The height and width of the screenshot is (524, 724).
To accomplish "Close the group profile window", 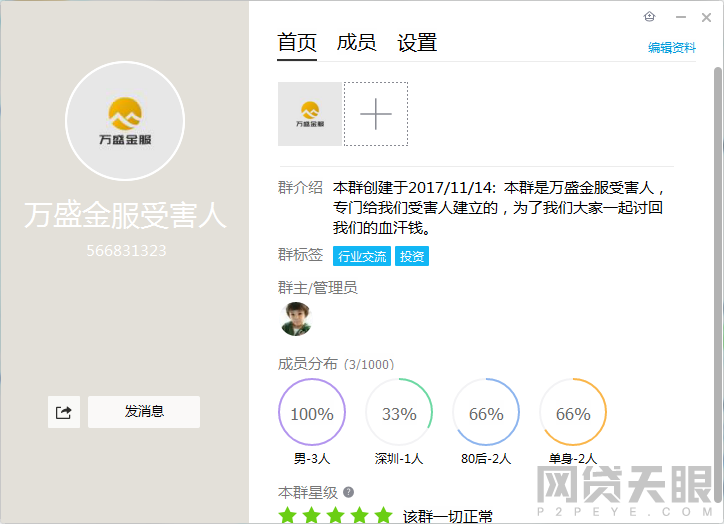I will 706,18.
